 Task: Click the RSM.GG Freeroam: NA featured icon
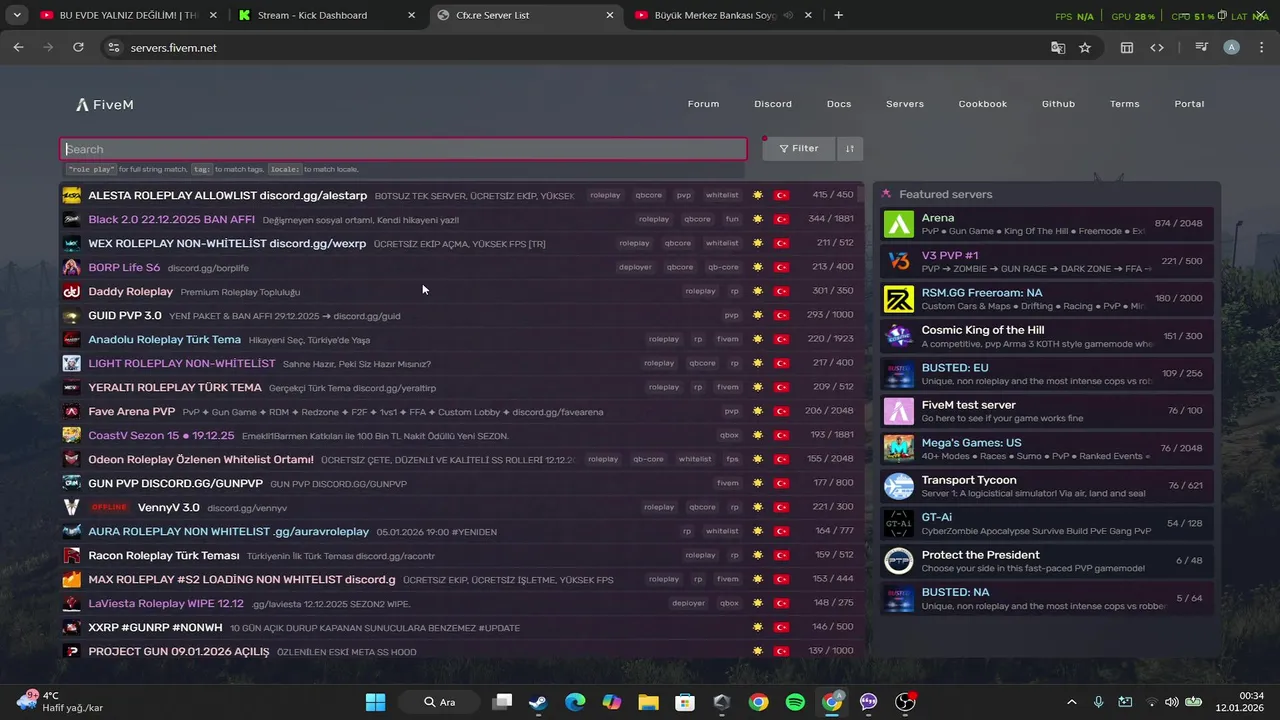pos(899,299)
